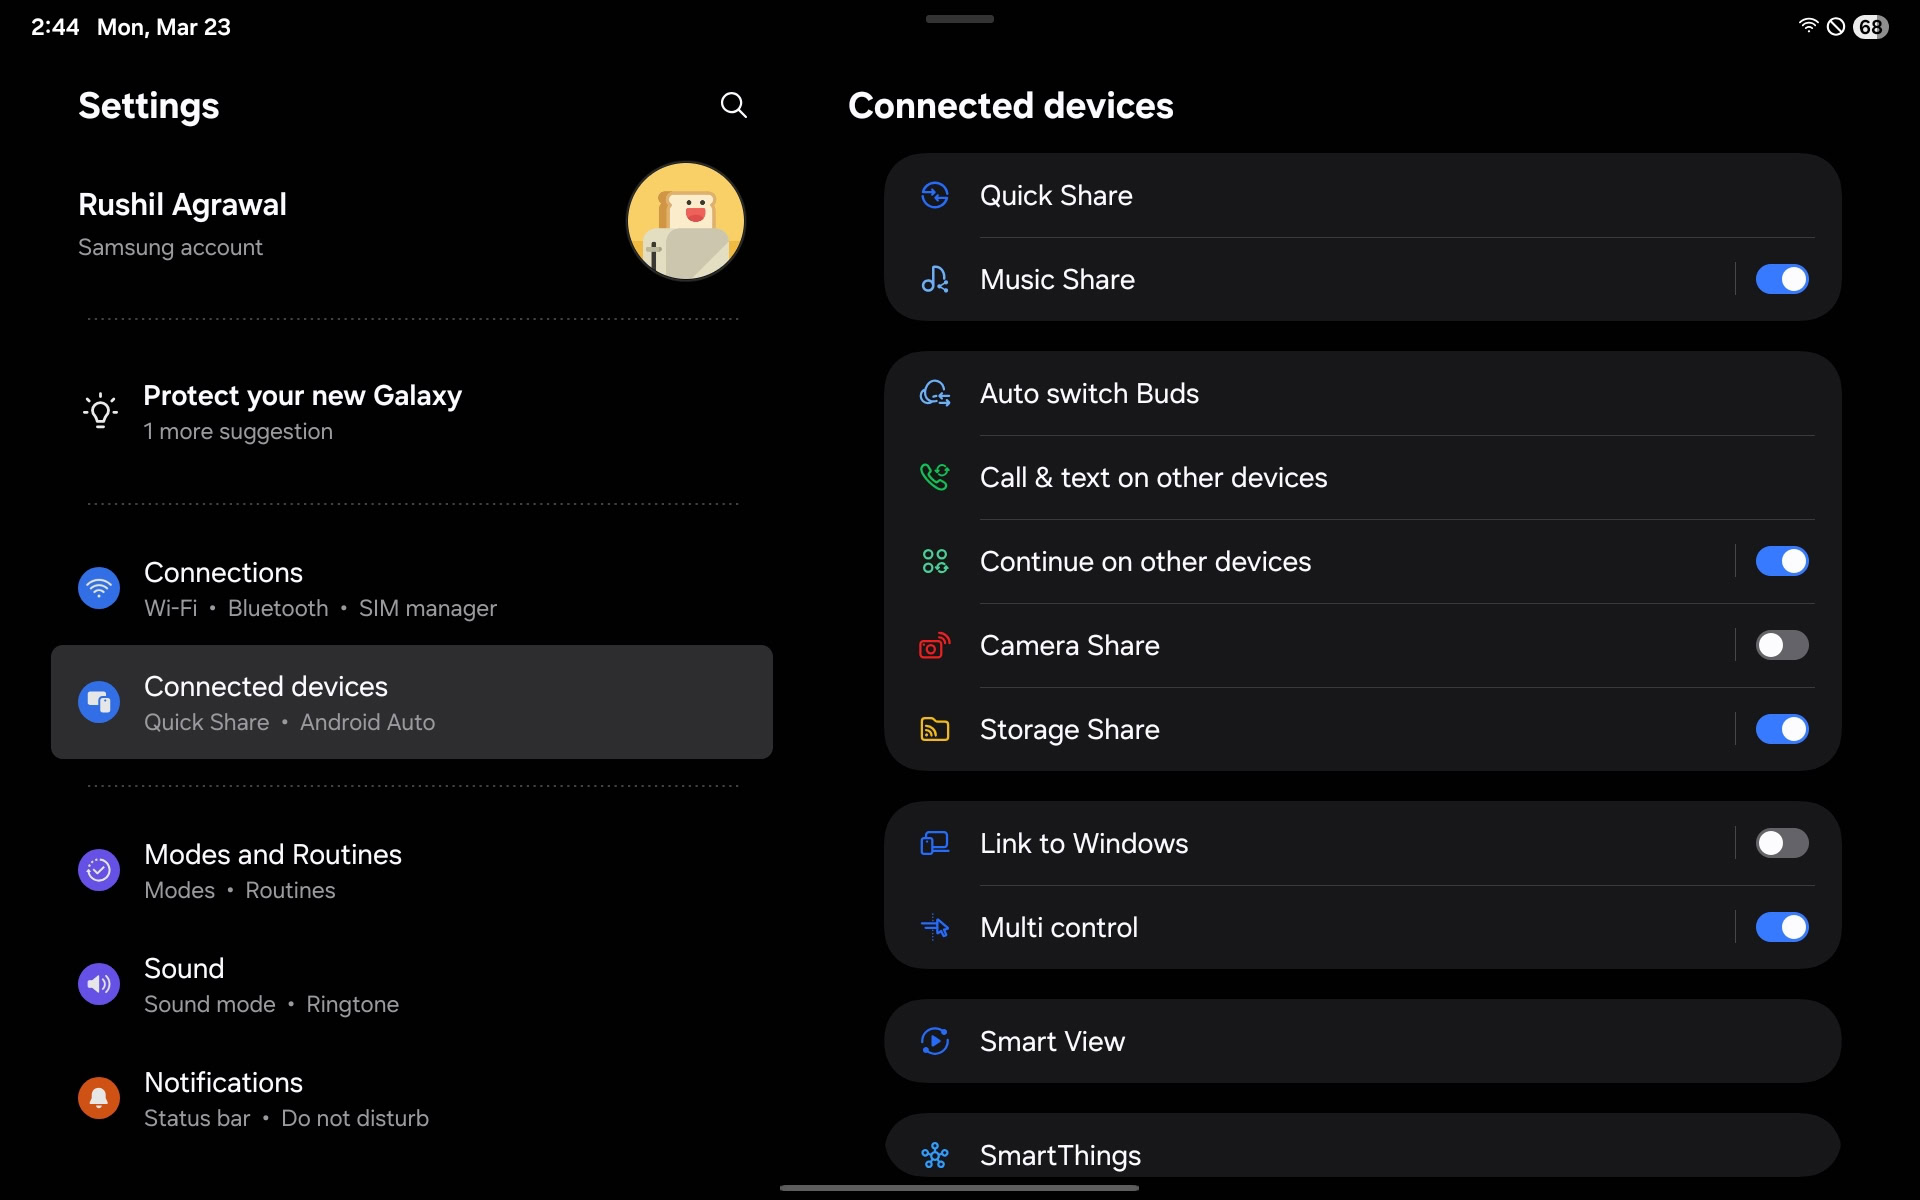Tap the top notification panel handle
Viewport: 1920px width, 1200px height.
(960, 18)
